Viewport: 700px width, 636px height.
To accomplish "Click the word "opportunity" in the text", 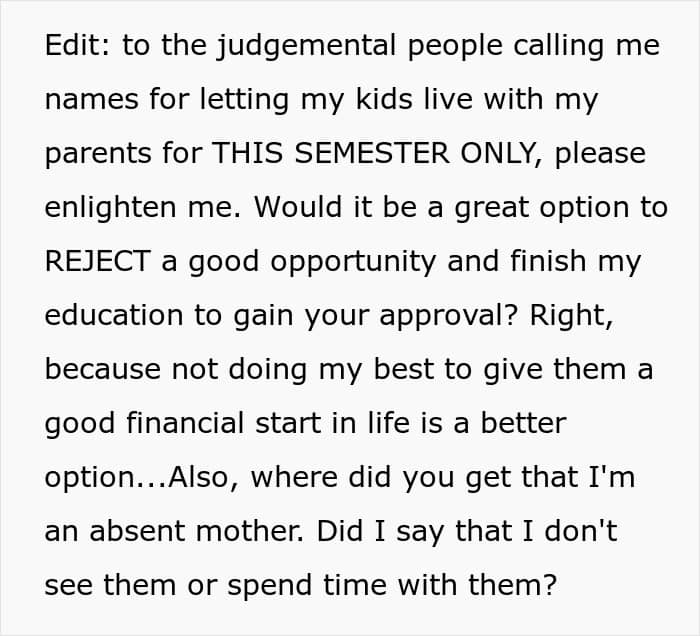I will pos(353,262).
